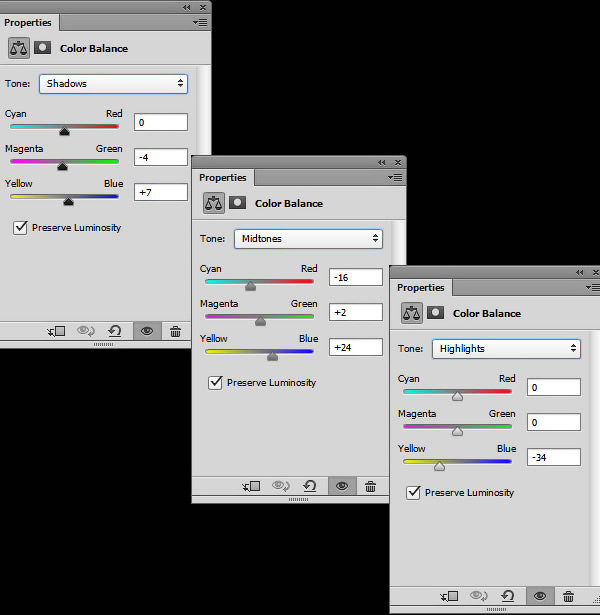Viewport: 600px width, 615px height.
Task: Click resize grip at bottom of Shadows panel
Action: point(104,344)
